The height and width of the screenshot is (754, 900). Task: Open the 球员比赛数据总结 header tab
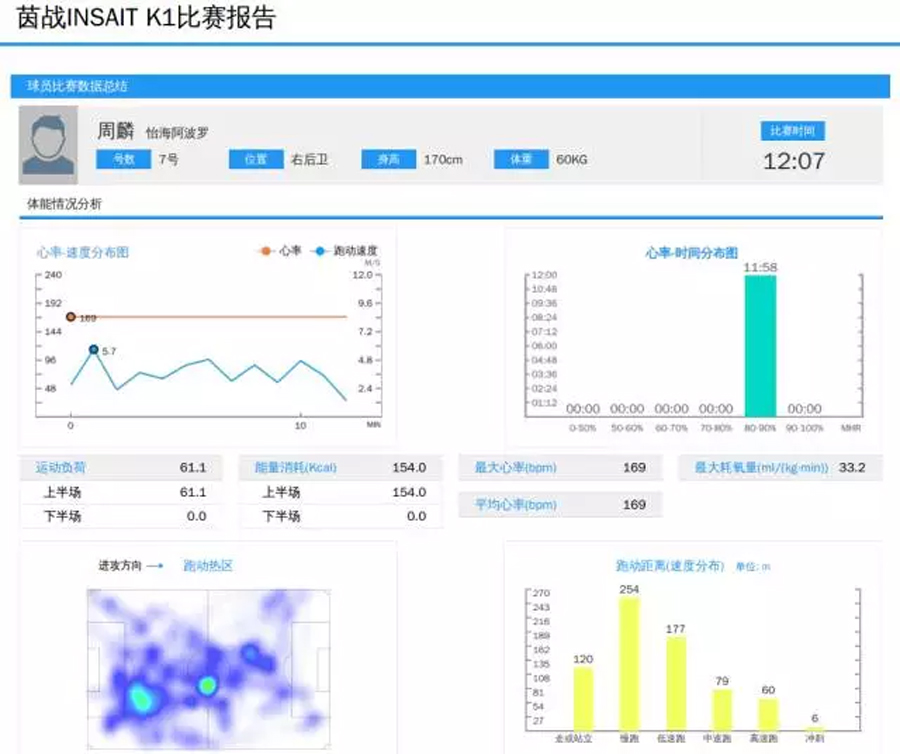coord(77,86)
